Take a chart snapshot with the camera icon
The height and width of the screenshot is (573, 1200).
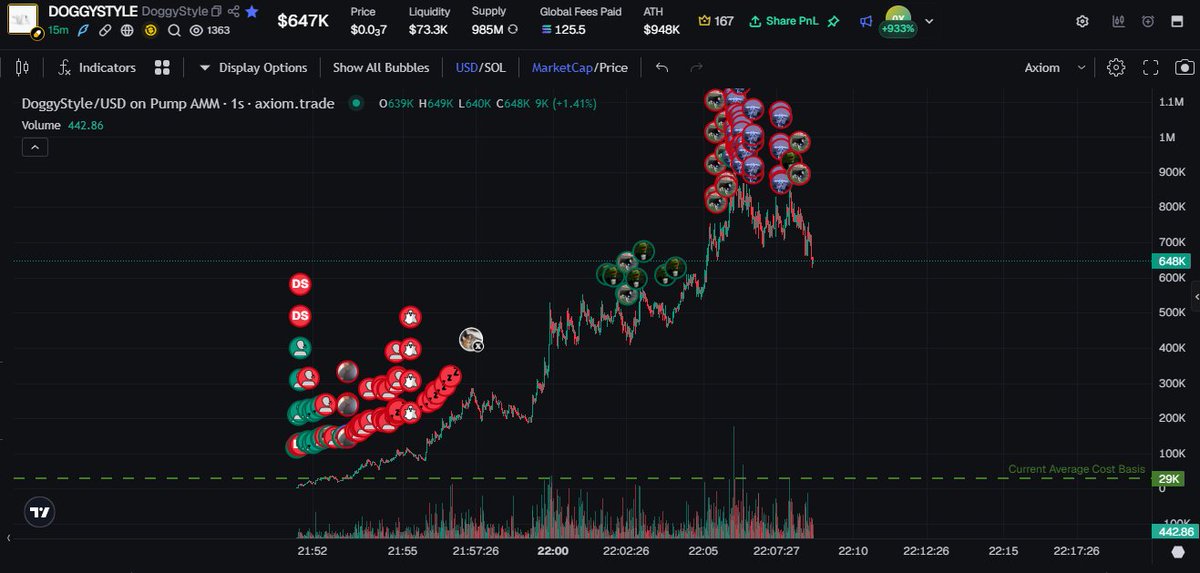coord(1184,67)
